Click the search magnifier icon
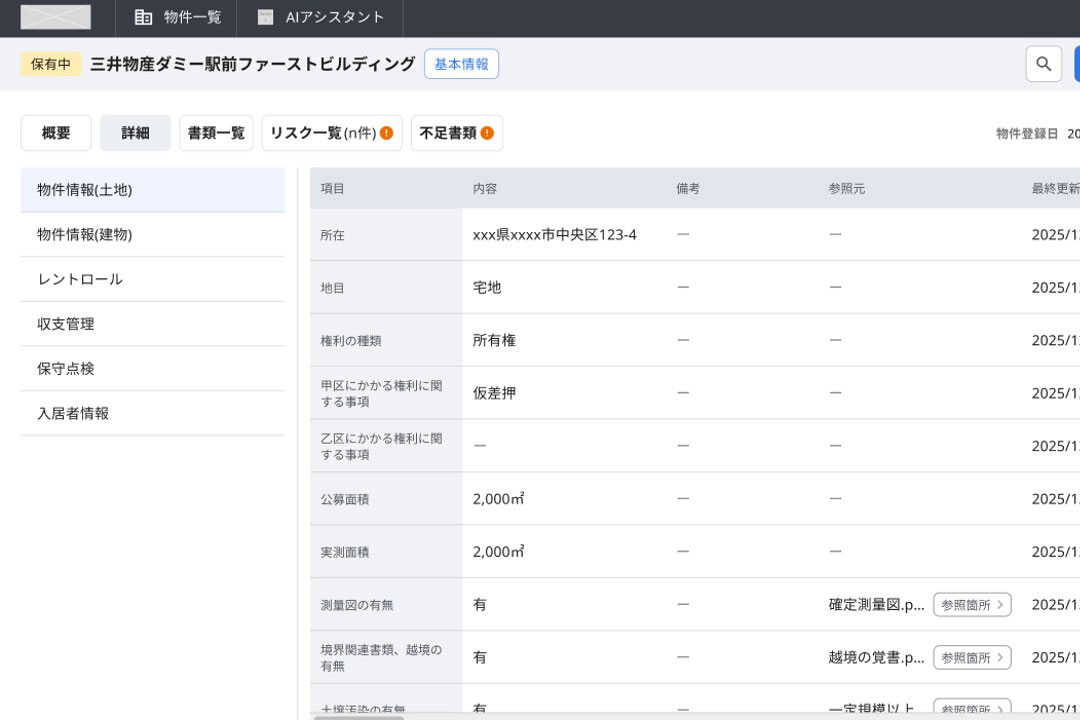This screenshot has width=1080, height=720. coord(1043,64)
